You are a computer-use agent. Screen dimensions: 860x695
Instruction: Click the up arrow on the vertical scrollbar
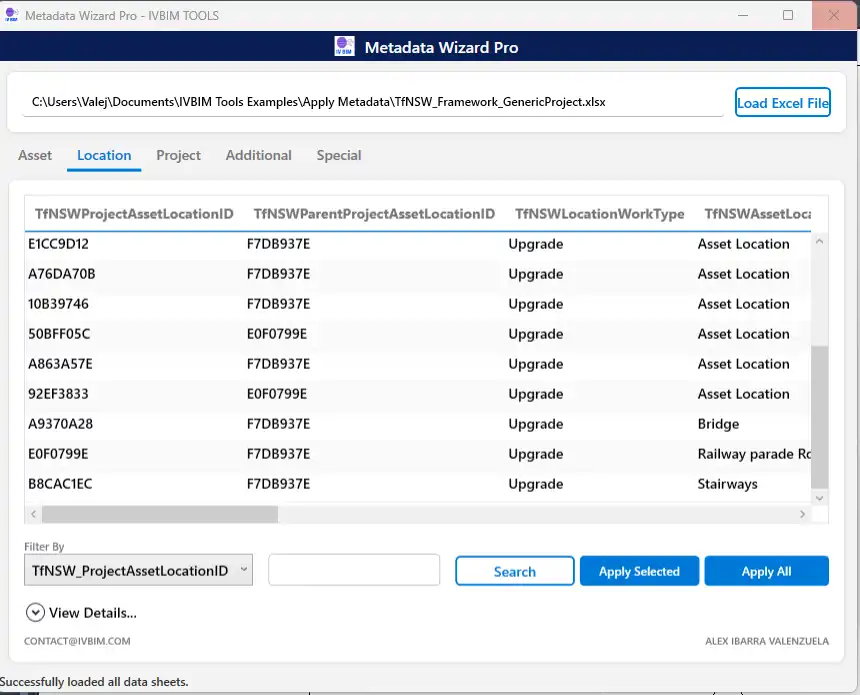pos(820,240)
